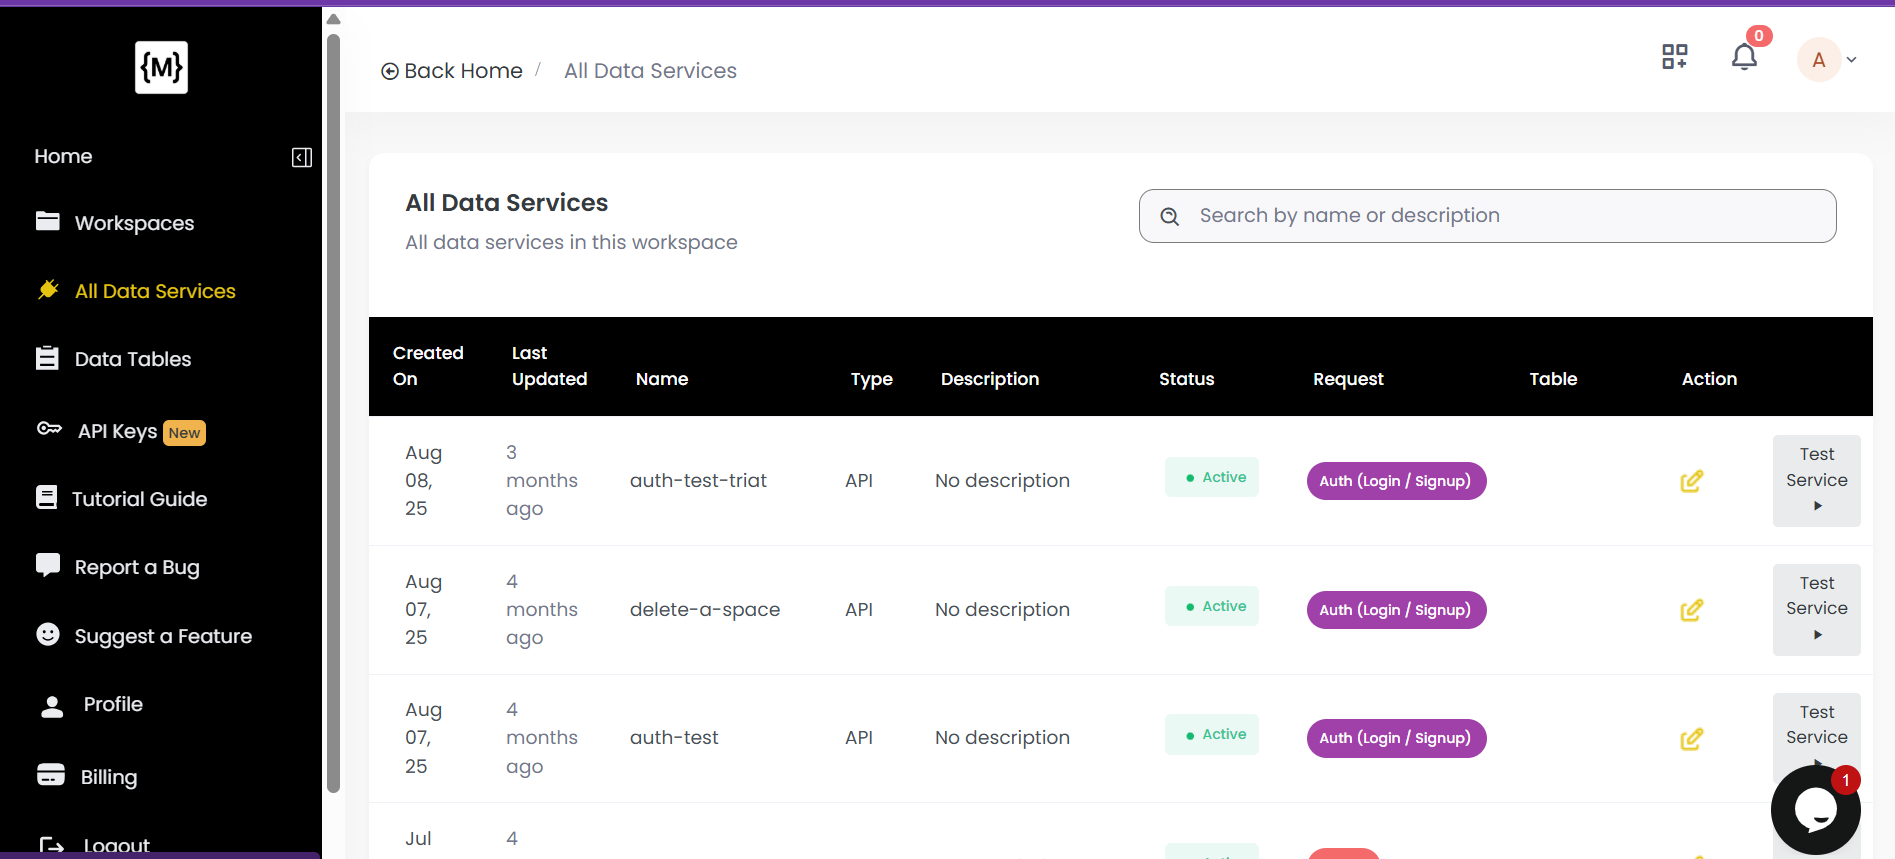Image resolution: width=1895 pixels, height=859 pixels.
Task: Click the Request column header
Action: pos(1348,379)
